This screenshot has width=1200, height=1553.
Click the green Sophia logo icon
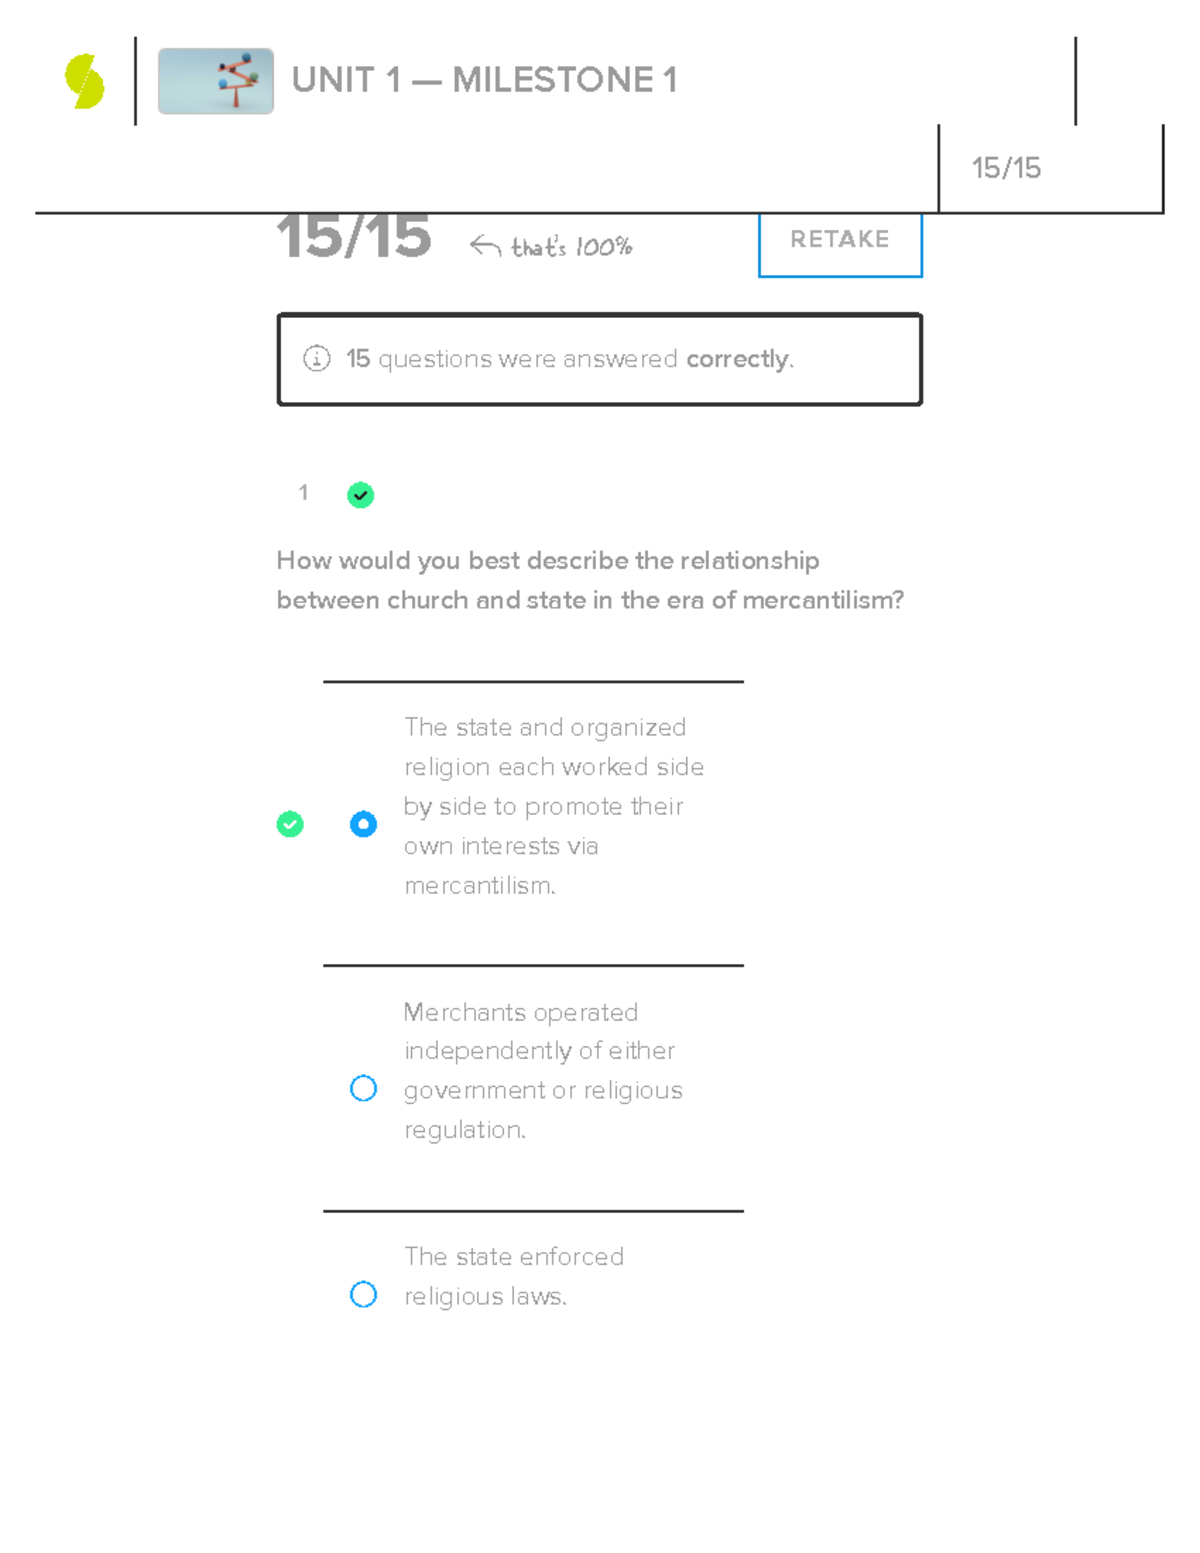[85, 81]
